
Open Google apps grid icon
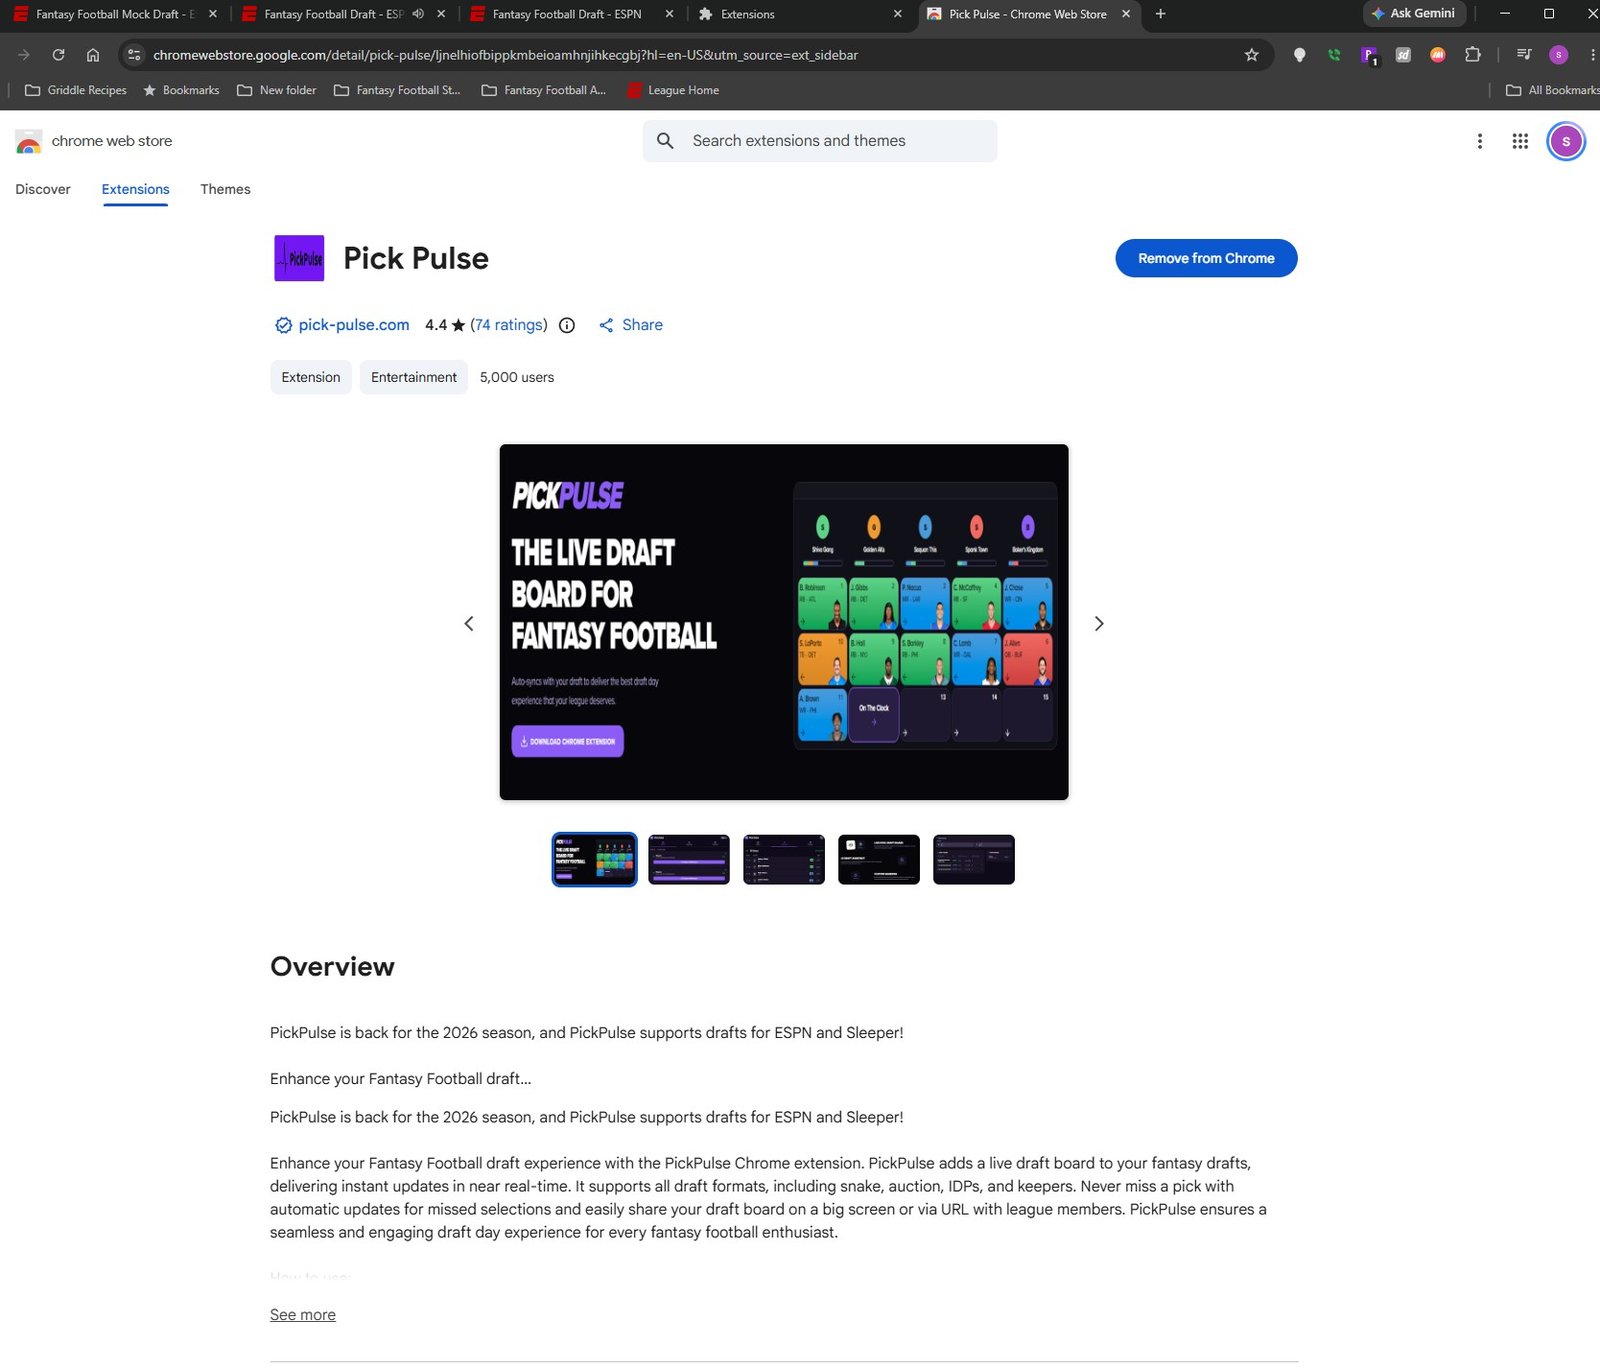(1520, 141)
